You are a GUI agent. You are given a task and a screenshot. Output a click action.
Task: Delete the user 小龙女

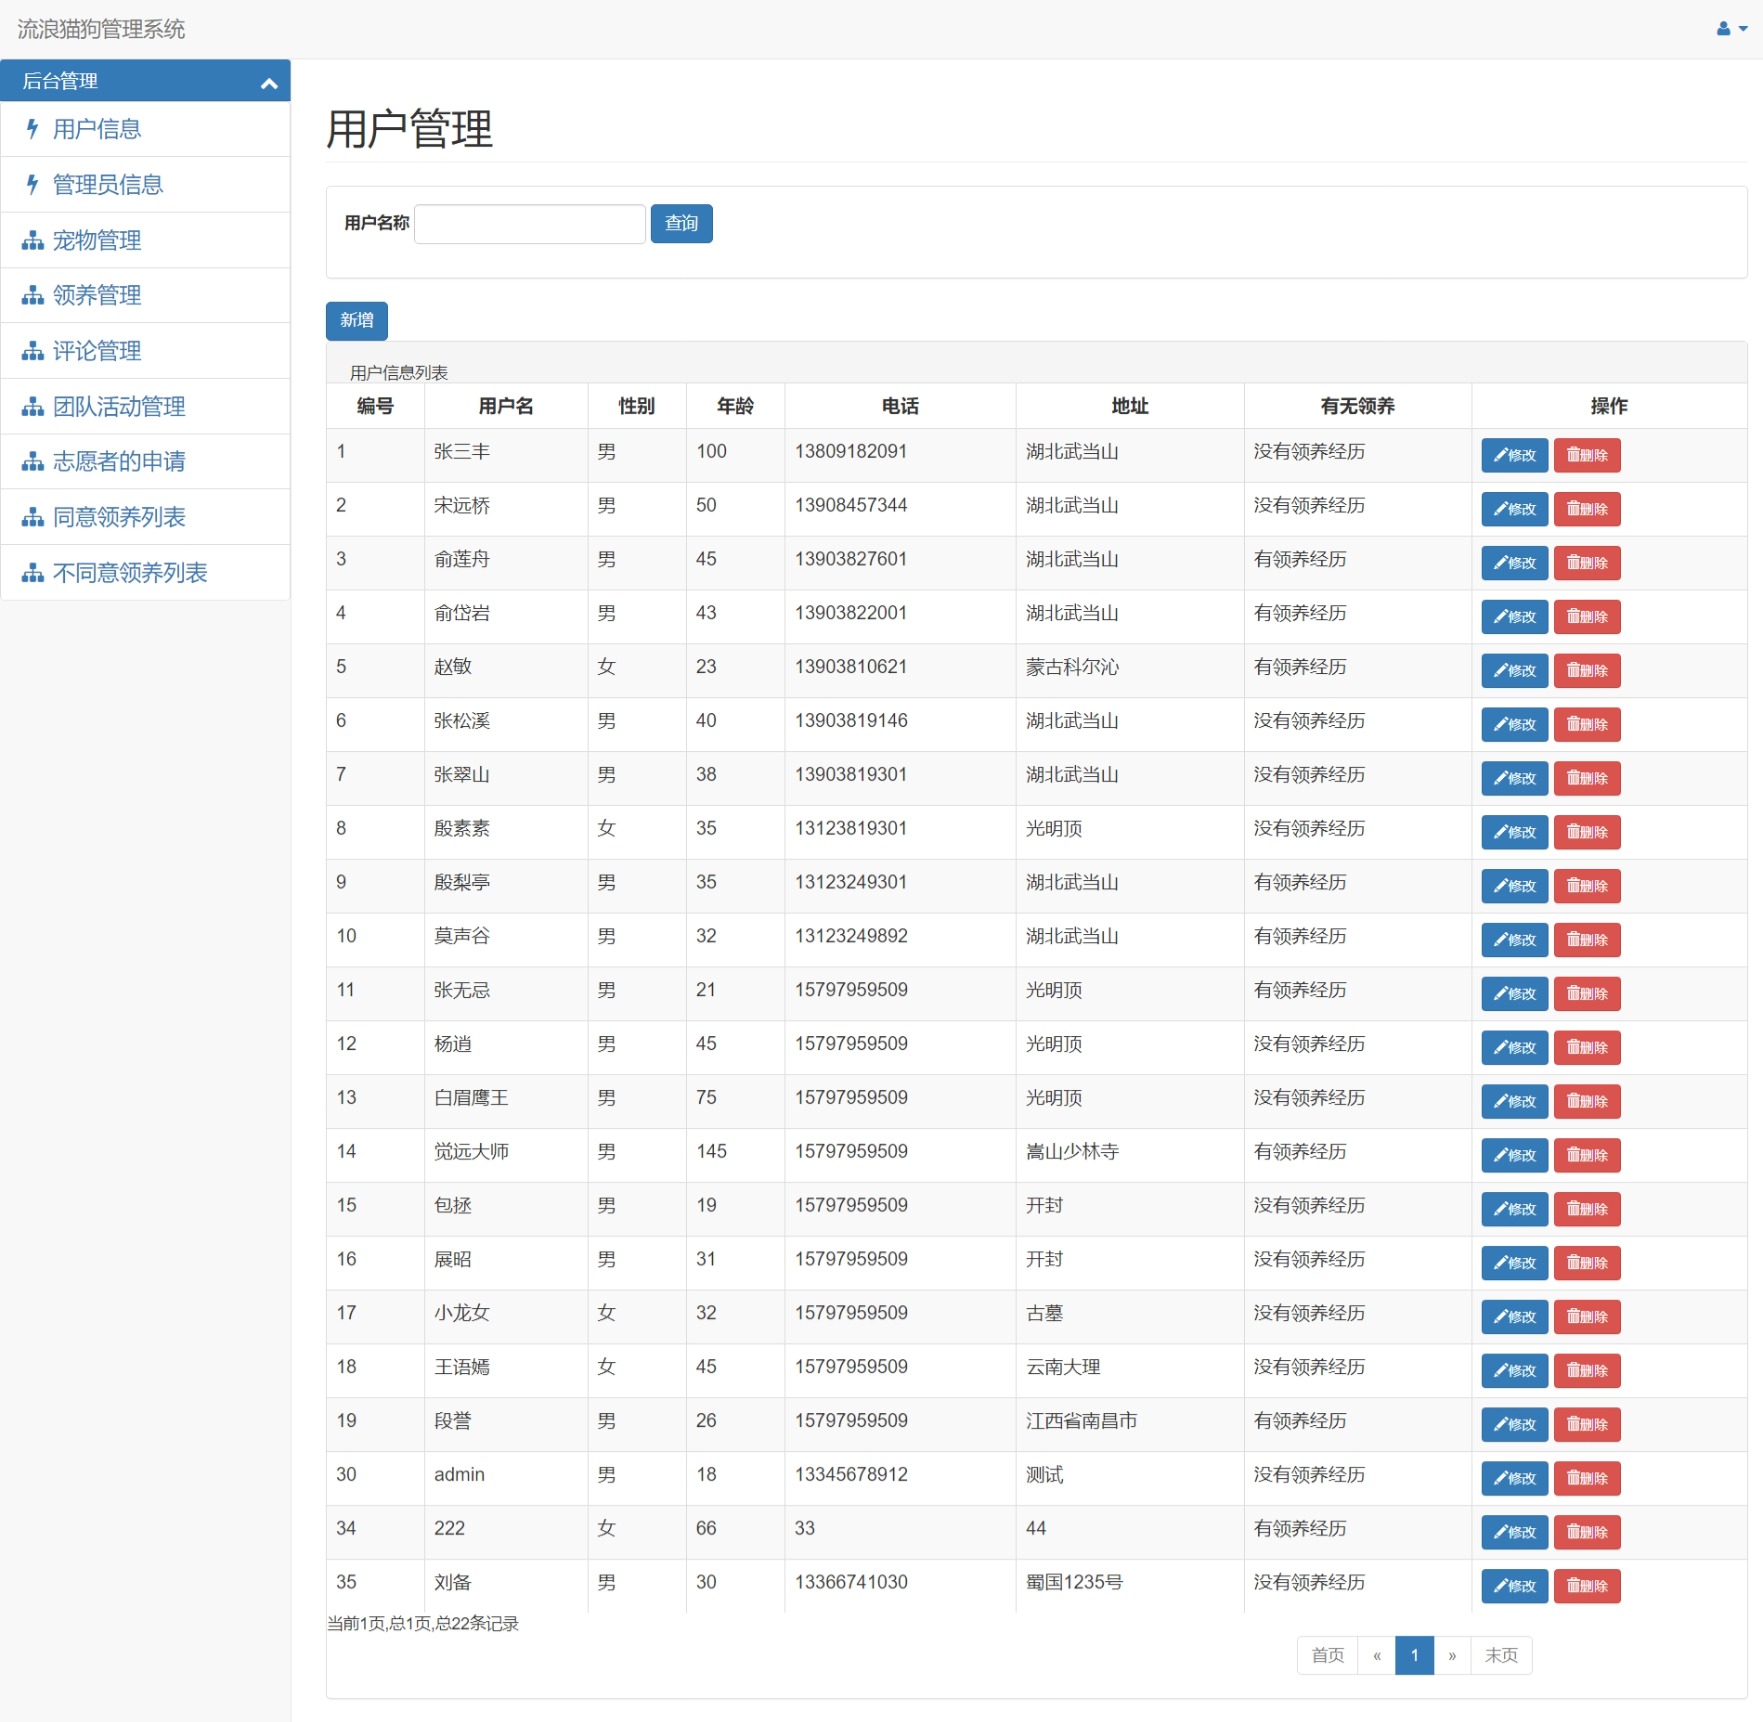click(1586, 1318)
